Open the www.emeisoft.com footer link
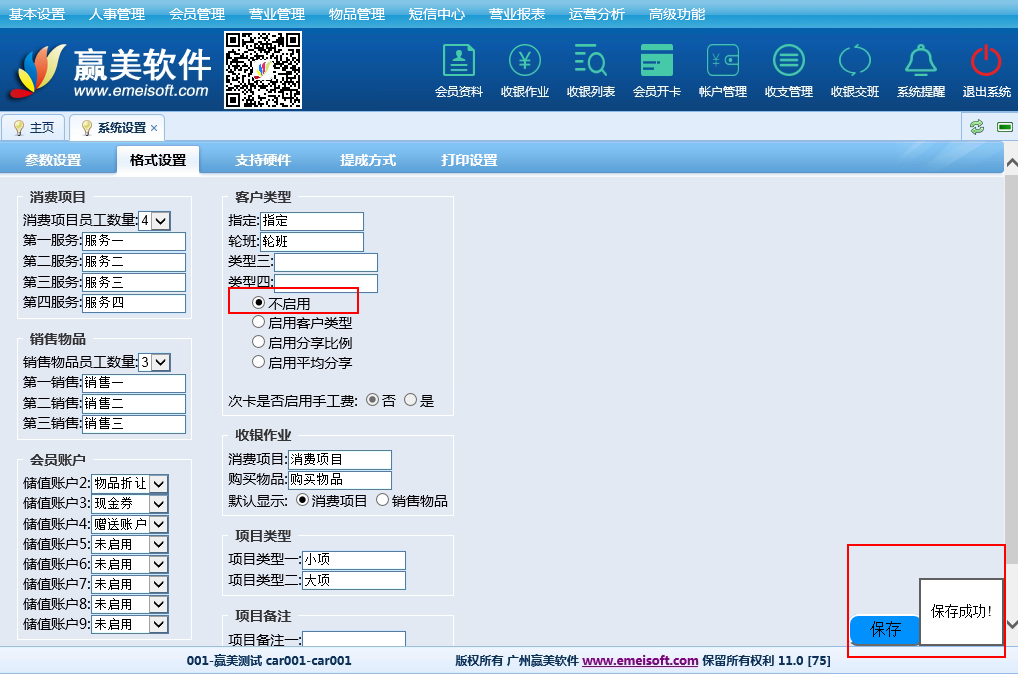1018x674 pixels. [x=640, y=661]
